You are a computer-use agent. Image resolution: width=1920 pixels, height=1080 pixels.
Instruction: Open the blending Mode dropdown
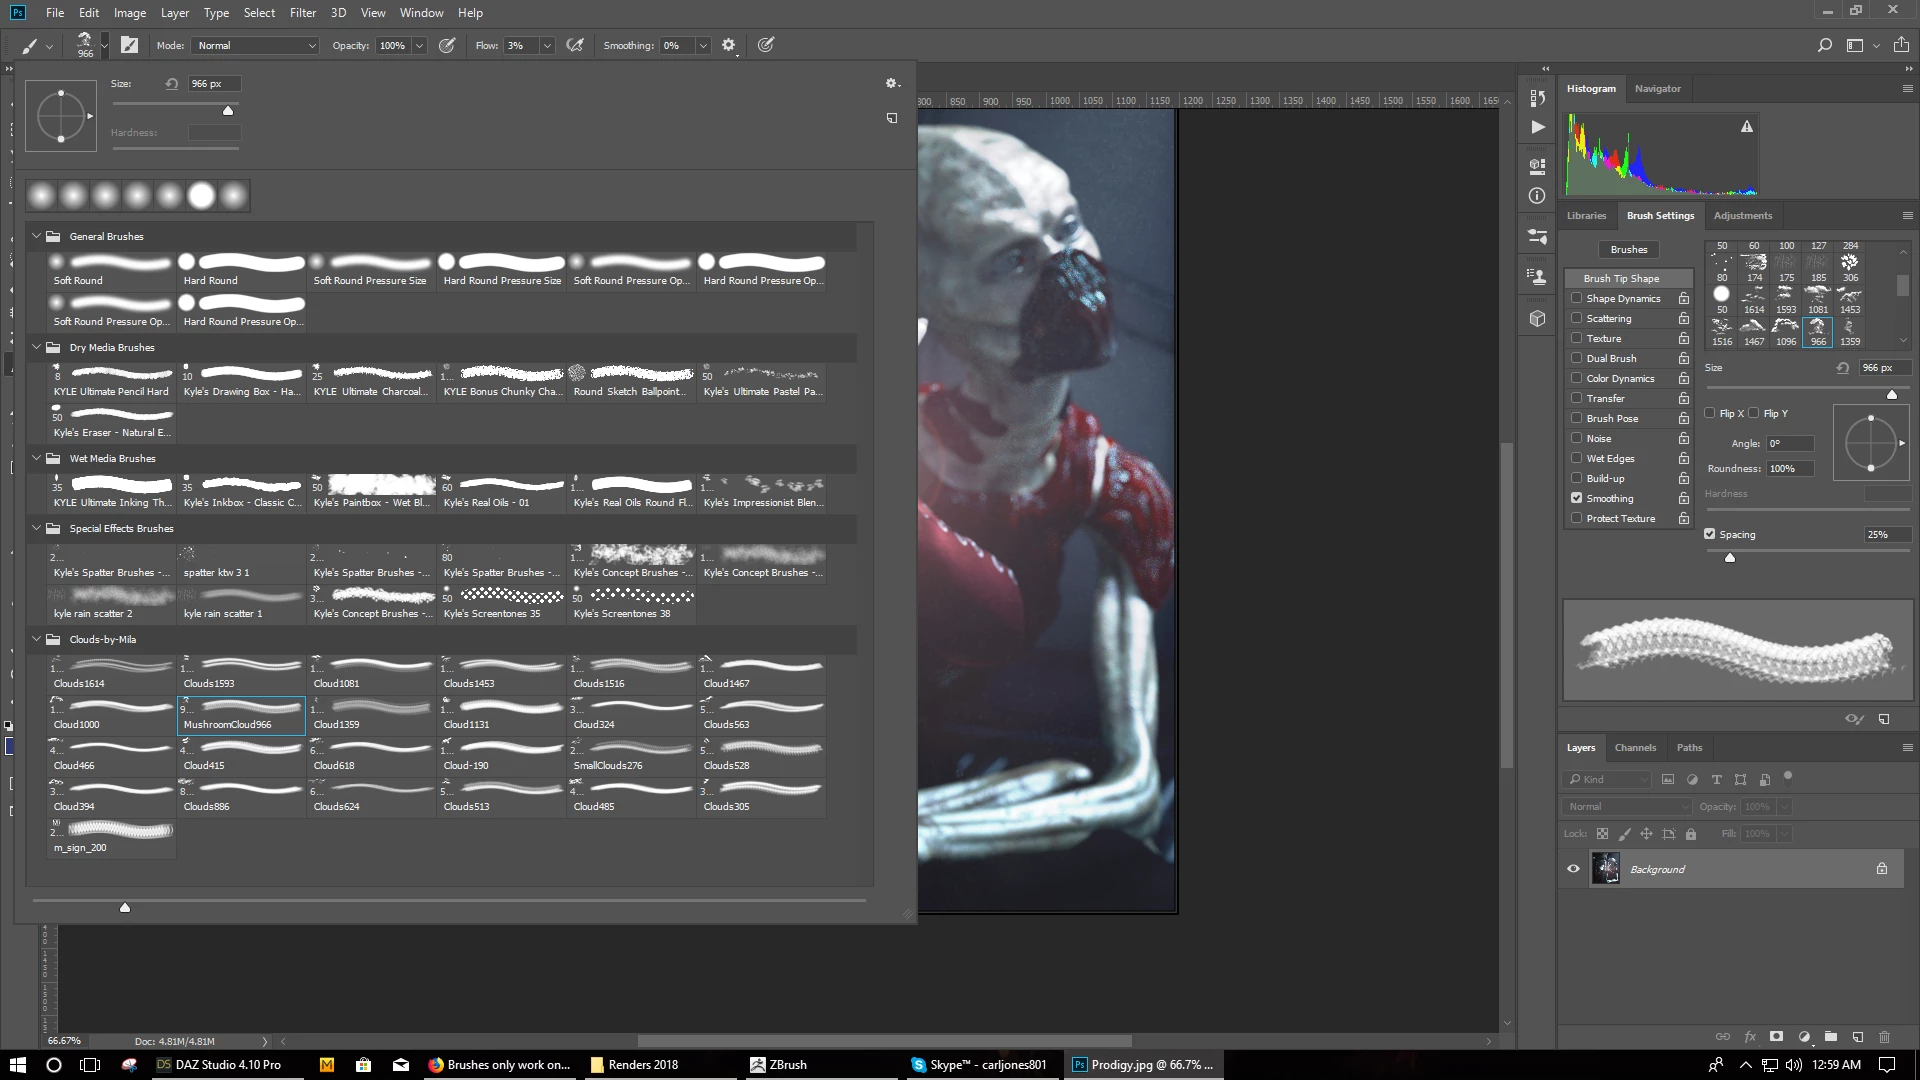256,45
